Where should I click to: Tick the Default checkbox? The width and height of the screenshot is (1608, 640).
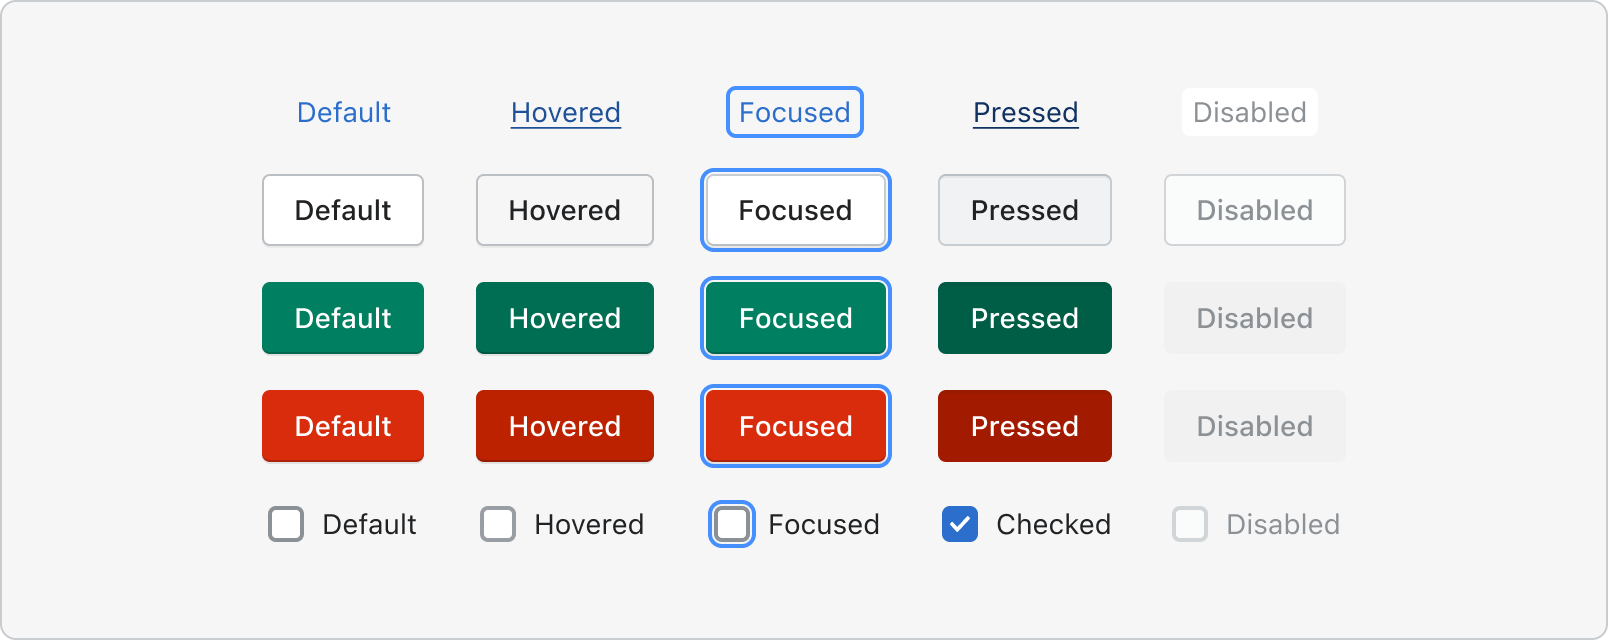click(286, 524)
